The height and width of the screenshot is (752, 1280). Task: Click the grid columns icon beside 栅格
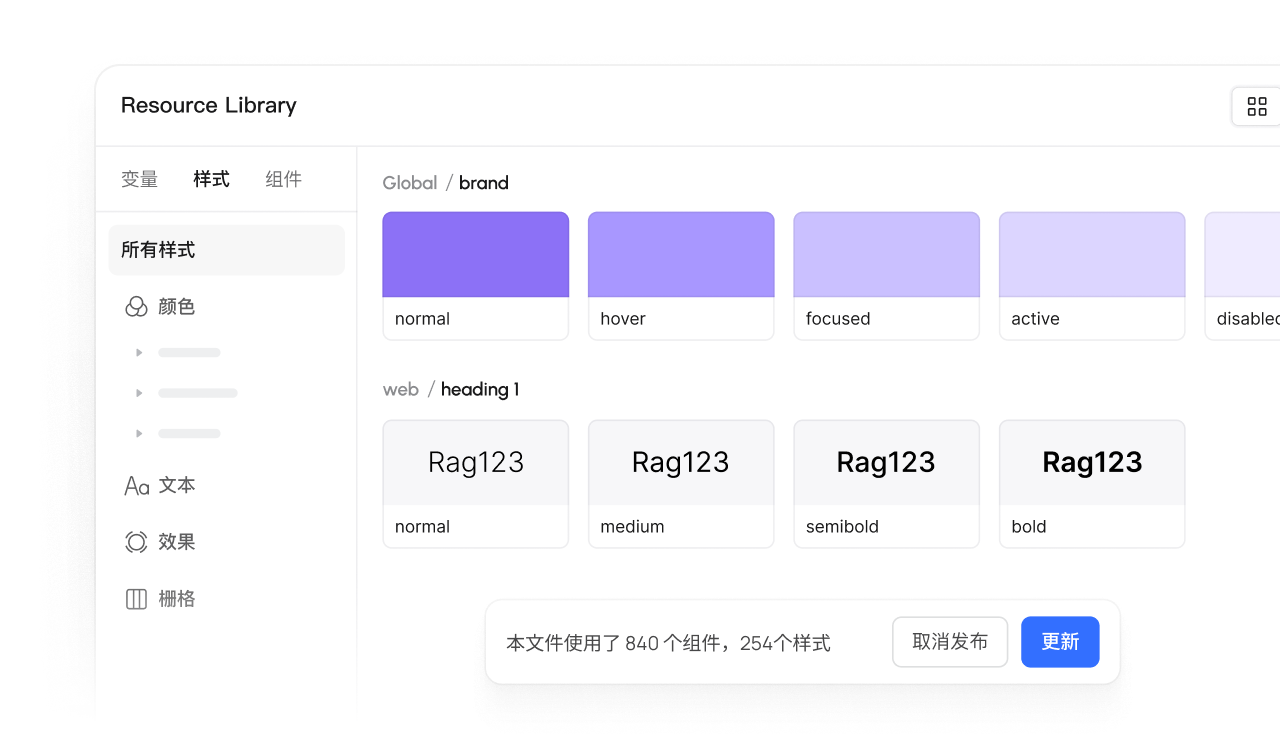coord(136,599)
